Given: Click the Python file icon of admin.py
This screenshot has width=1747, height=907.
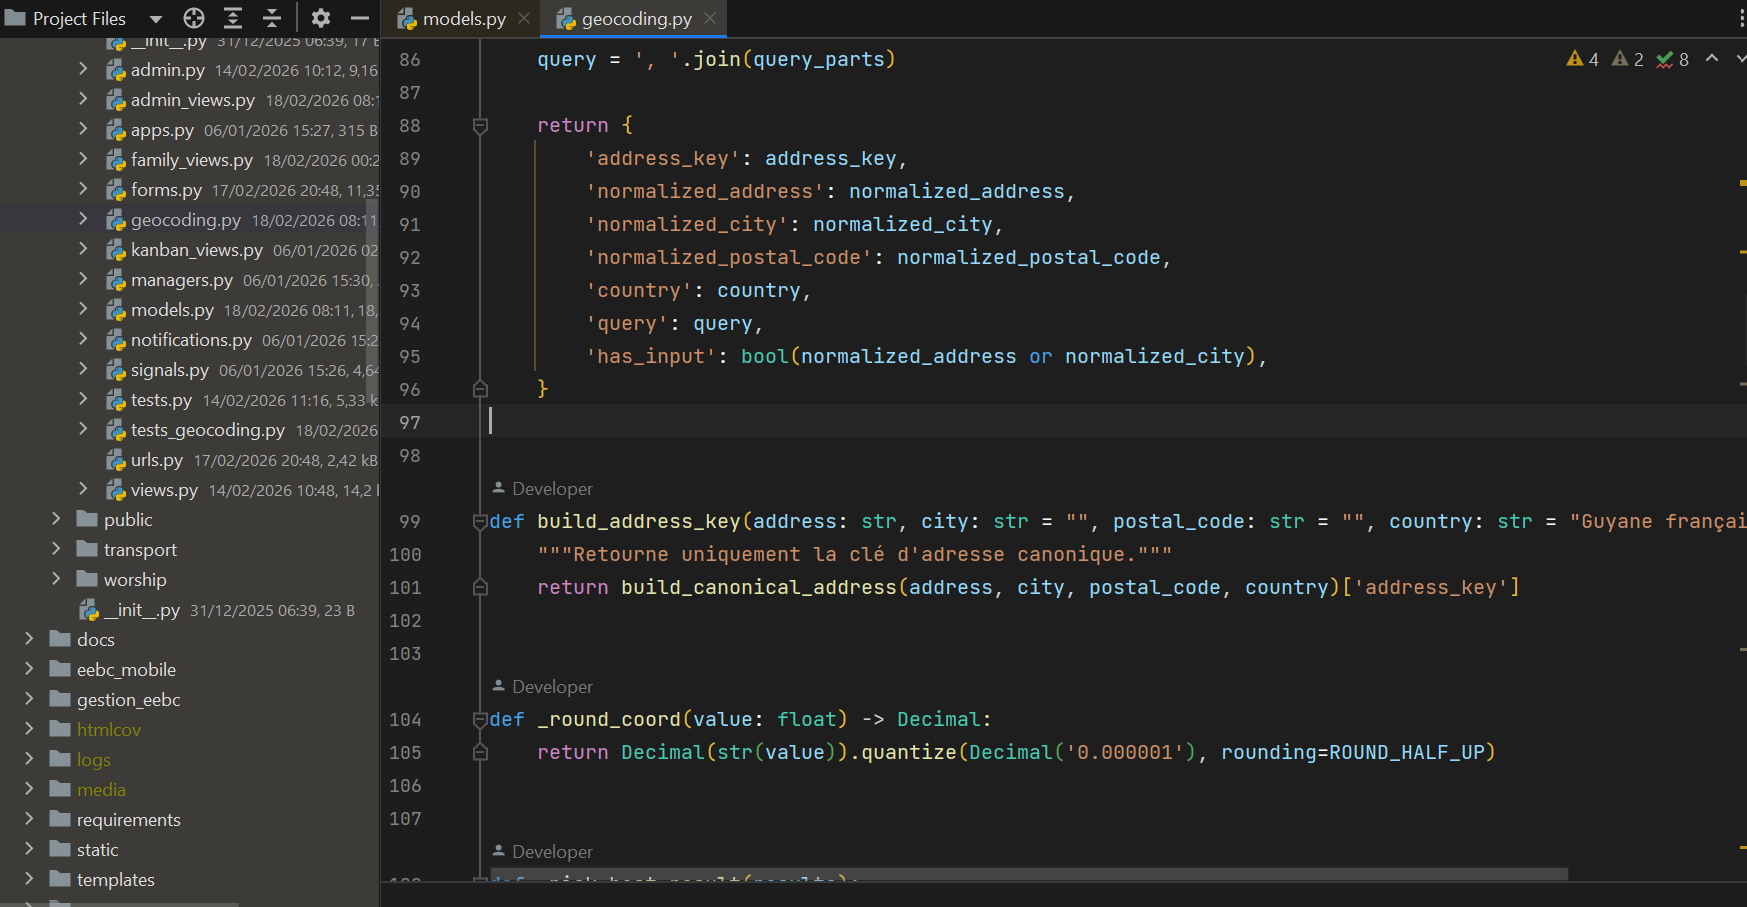Looking at the screenshot, I should pyautogui.click(x=116, y=70).
